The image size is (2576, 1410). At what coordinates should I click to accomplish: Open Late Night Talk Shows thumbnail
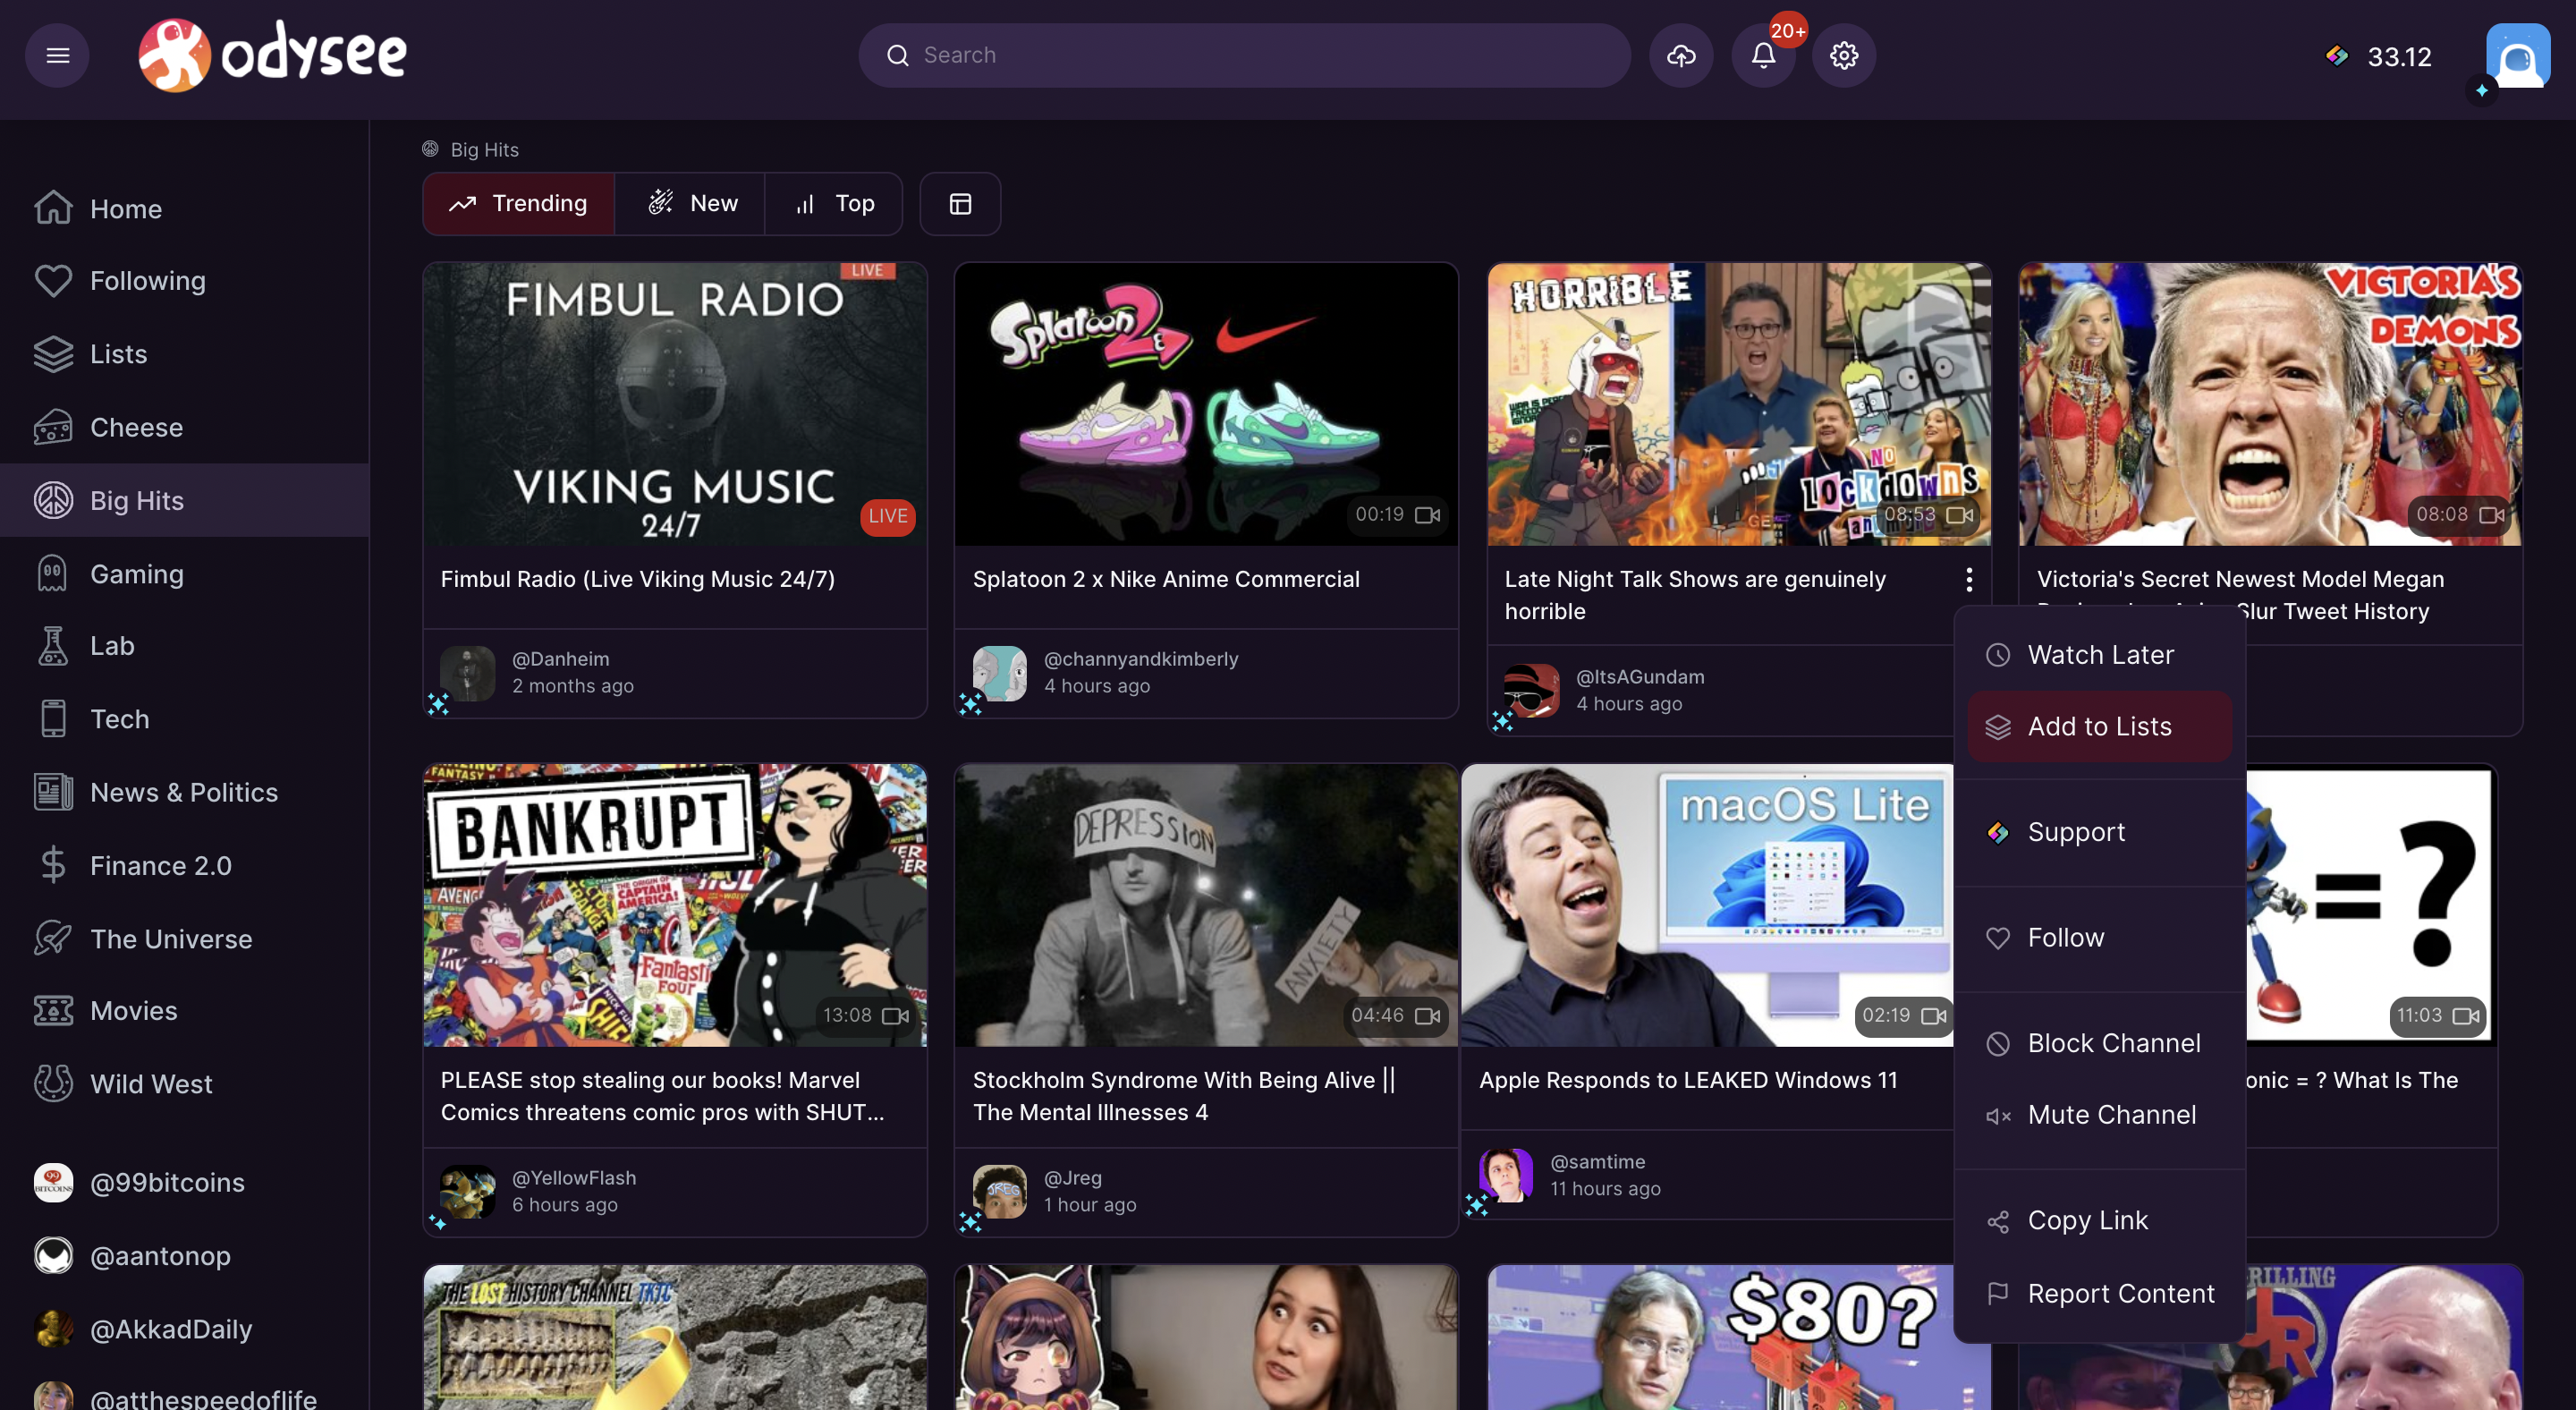(1739, 404)
